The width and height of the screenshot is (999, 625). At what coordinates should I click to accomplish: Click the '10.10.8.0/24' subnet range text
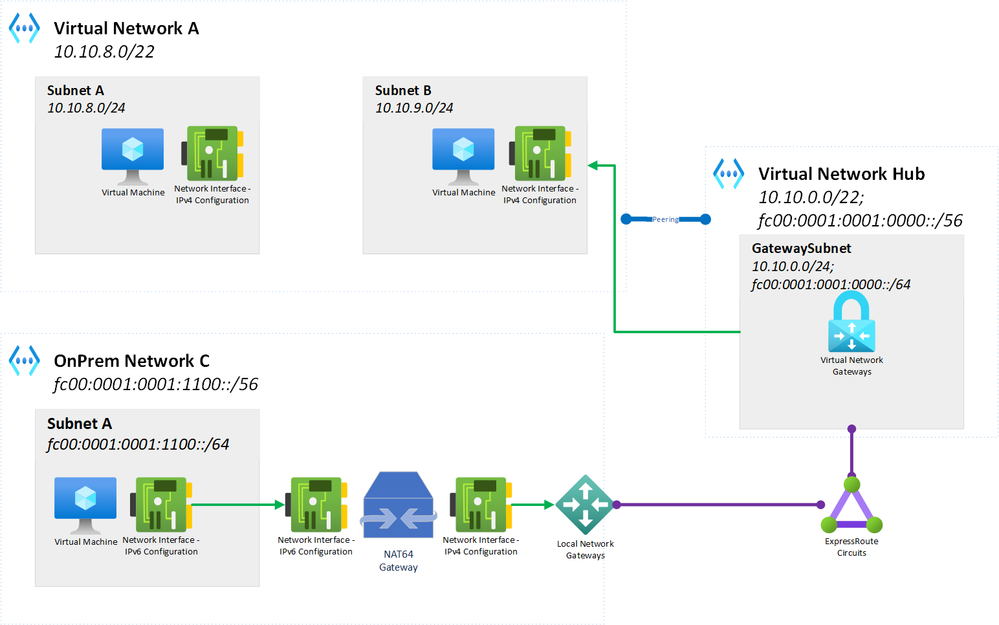pos(85,108)
